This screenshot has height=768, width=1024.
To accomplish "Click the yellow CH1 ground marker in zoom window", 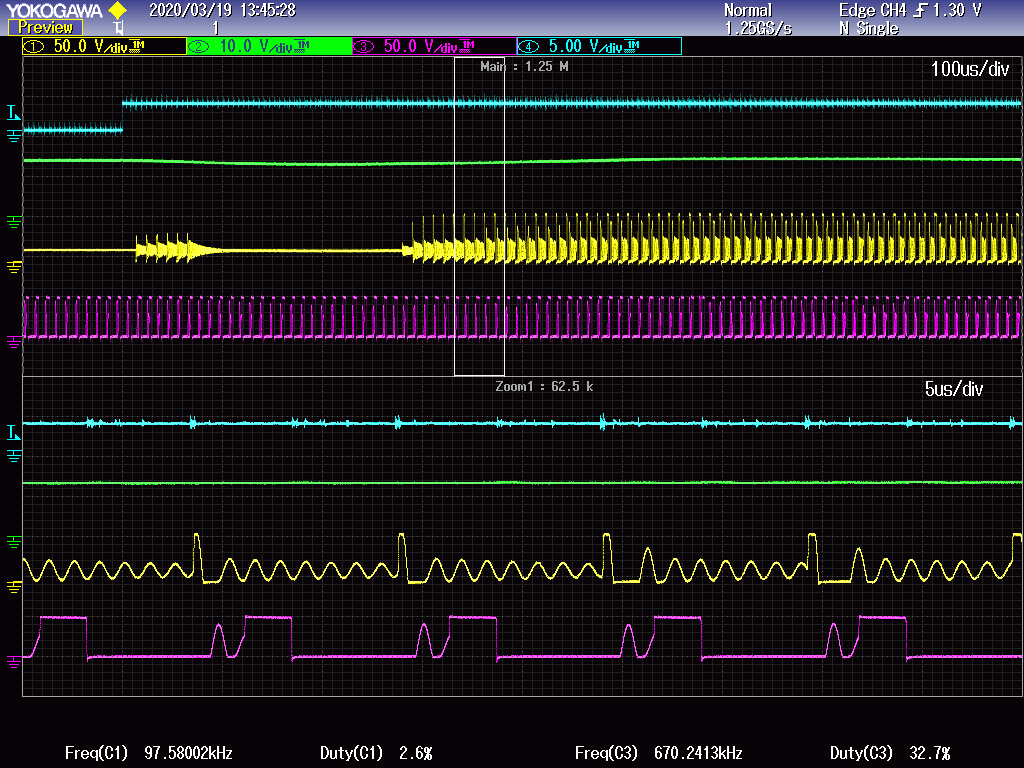I will tap(14, 586).
